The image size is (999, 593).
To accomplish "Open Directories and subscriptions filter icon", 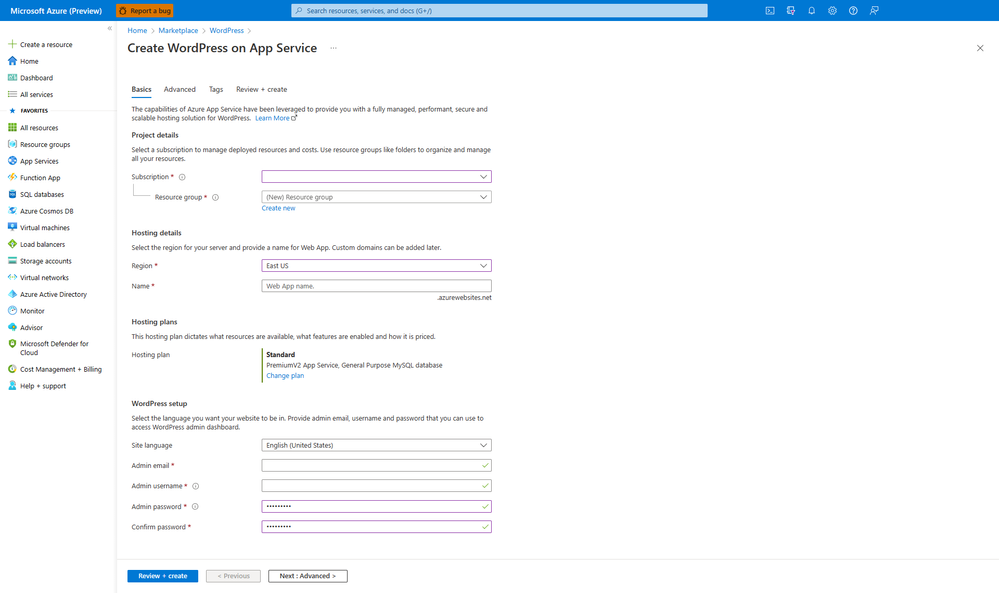I will [x=791, y=11].
